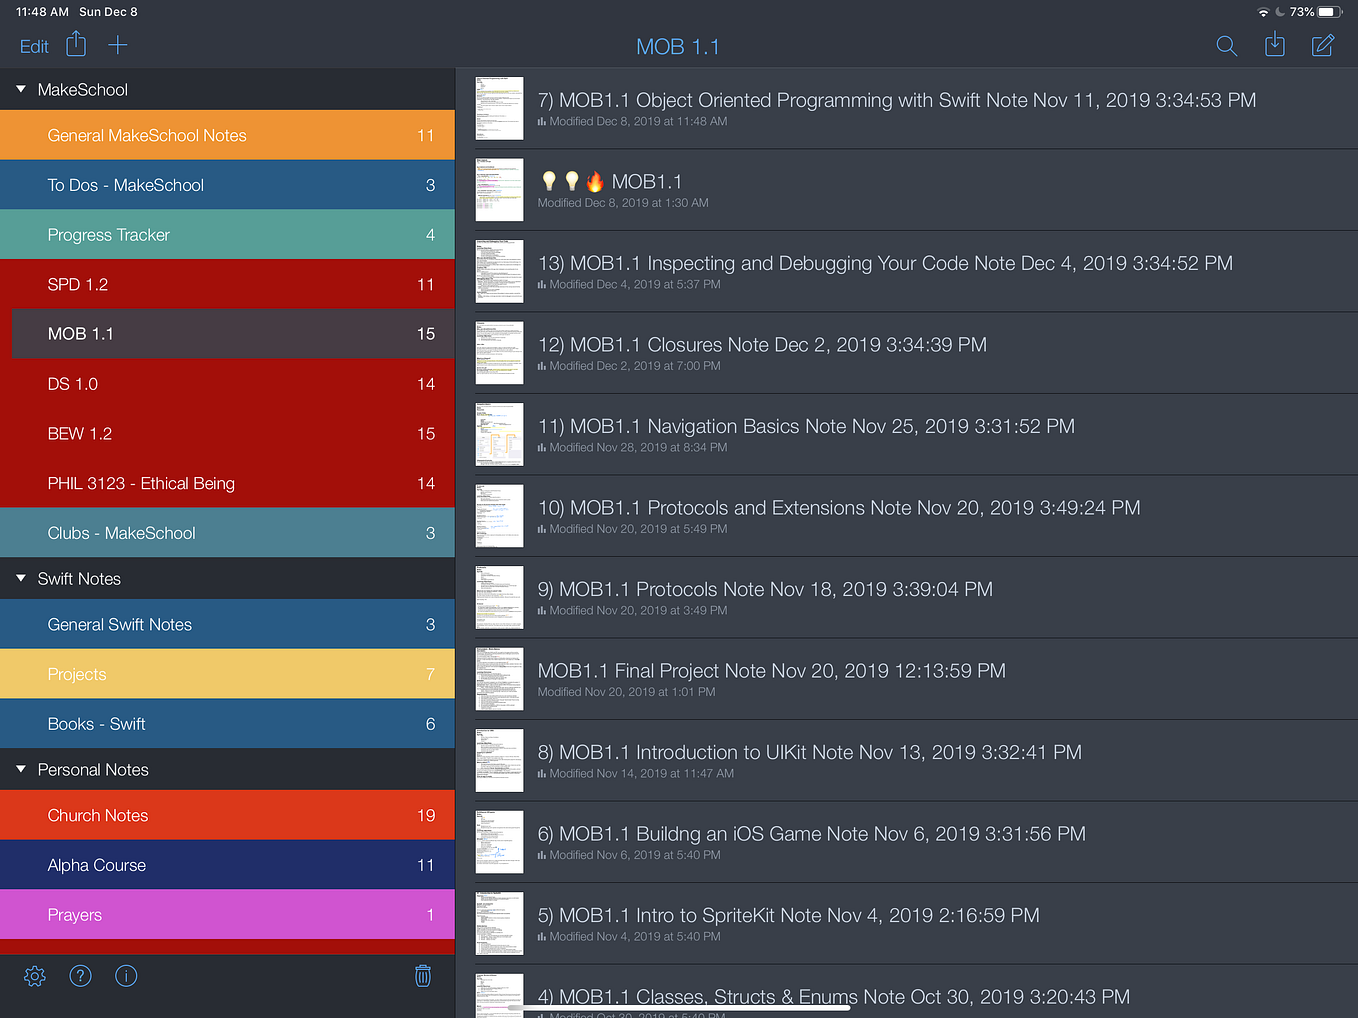Open search with the magnifying glass icon
The height and width of the screenshot is (1018, 1358).
pyautogui.click(x=1226, y=46)
